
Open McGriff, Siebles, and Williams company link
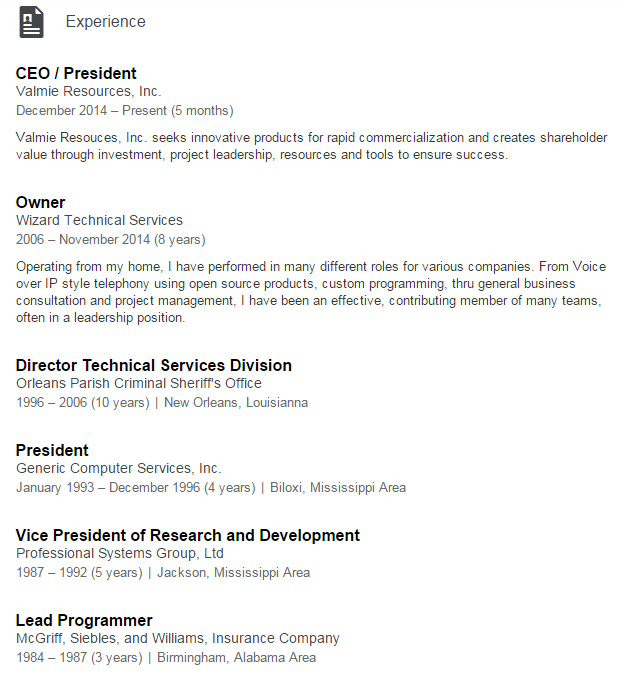click(x=178, y=638)
